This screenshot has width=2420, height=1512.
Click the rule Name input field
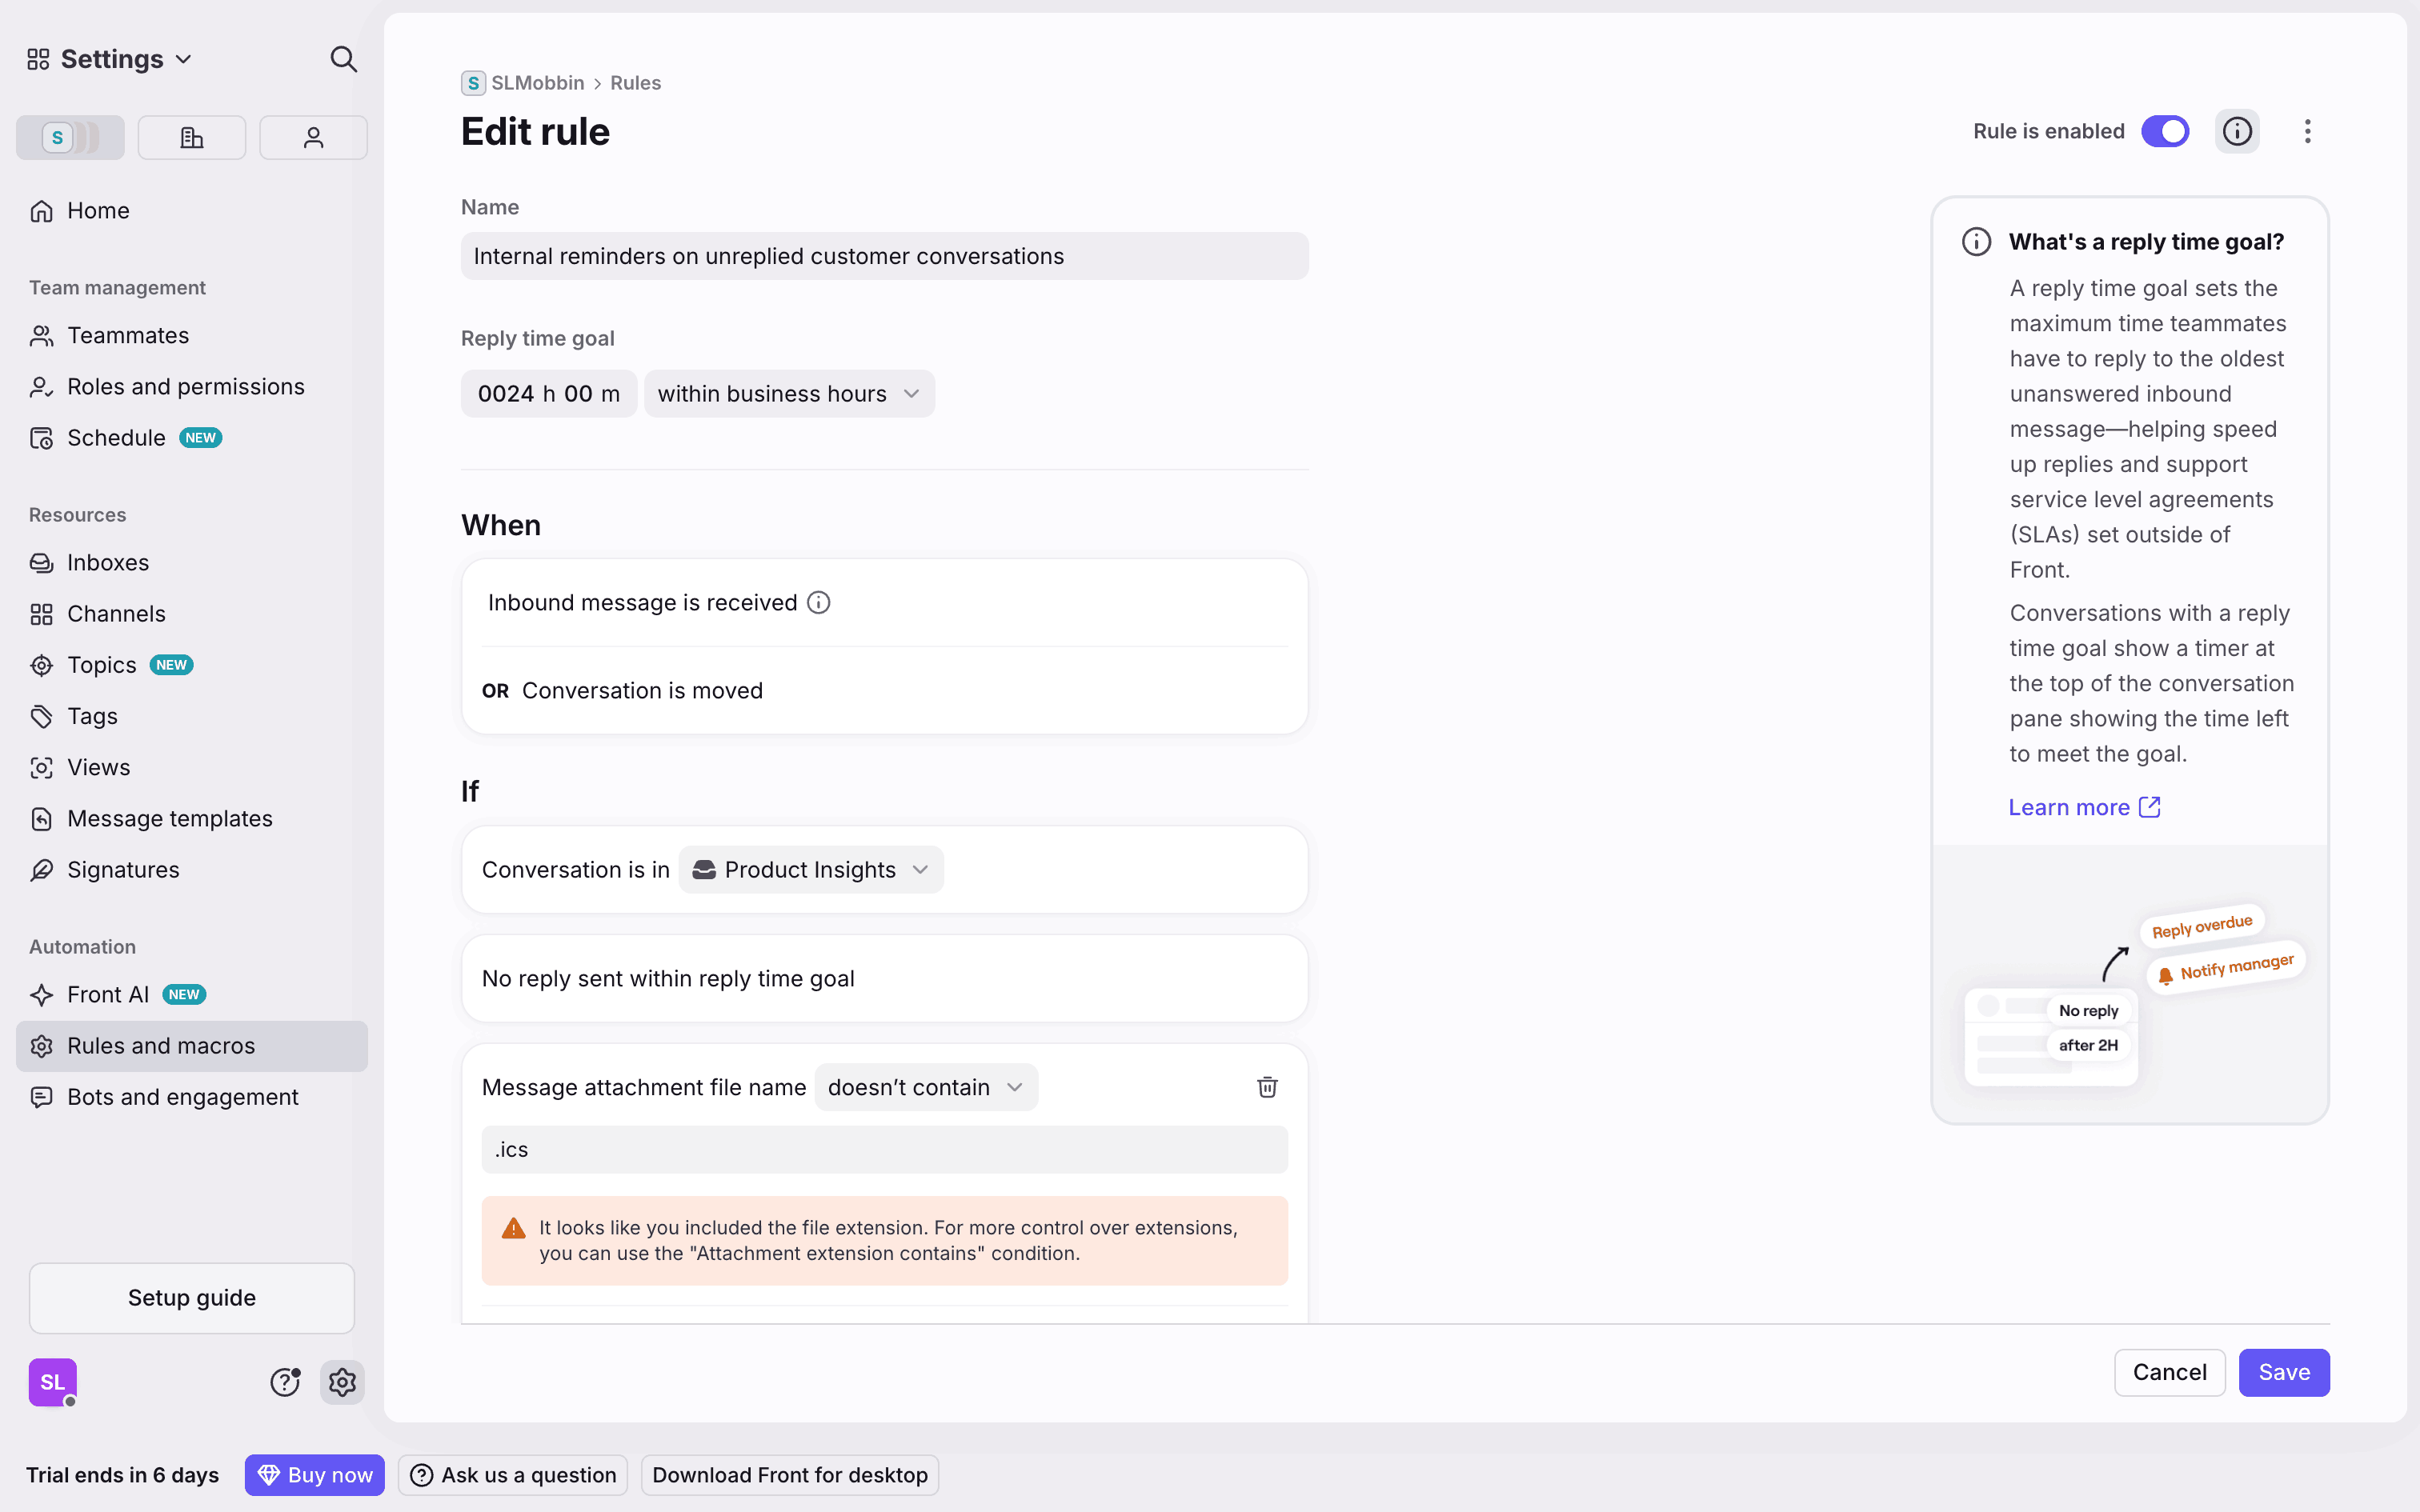[884, 256]
